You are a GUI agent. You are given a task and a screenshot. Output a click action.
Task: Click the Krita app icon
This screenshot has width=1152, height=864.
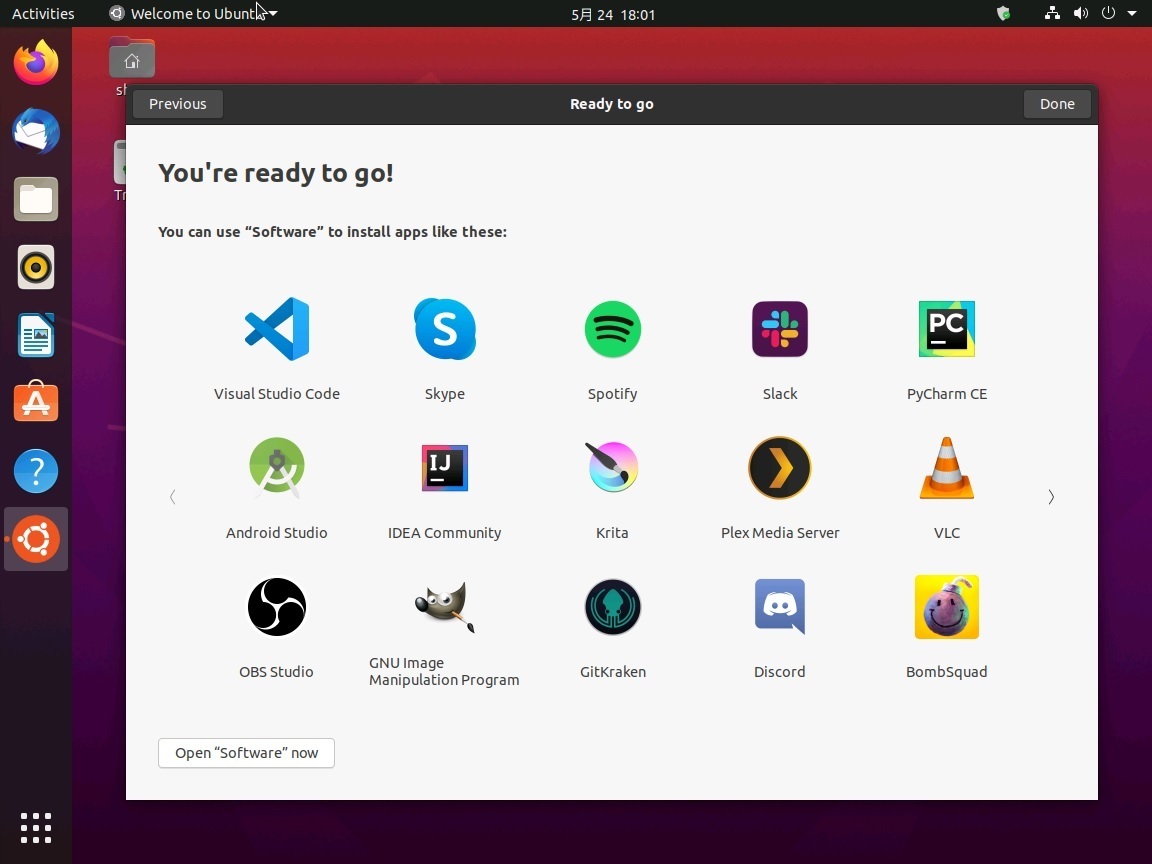[x=612, y=468]
